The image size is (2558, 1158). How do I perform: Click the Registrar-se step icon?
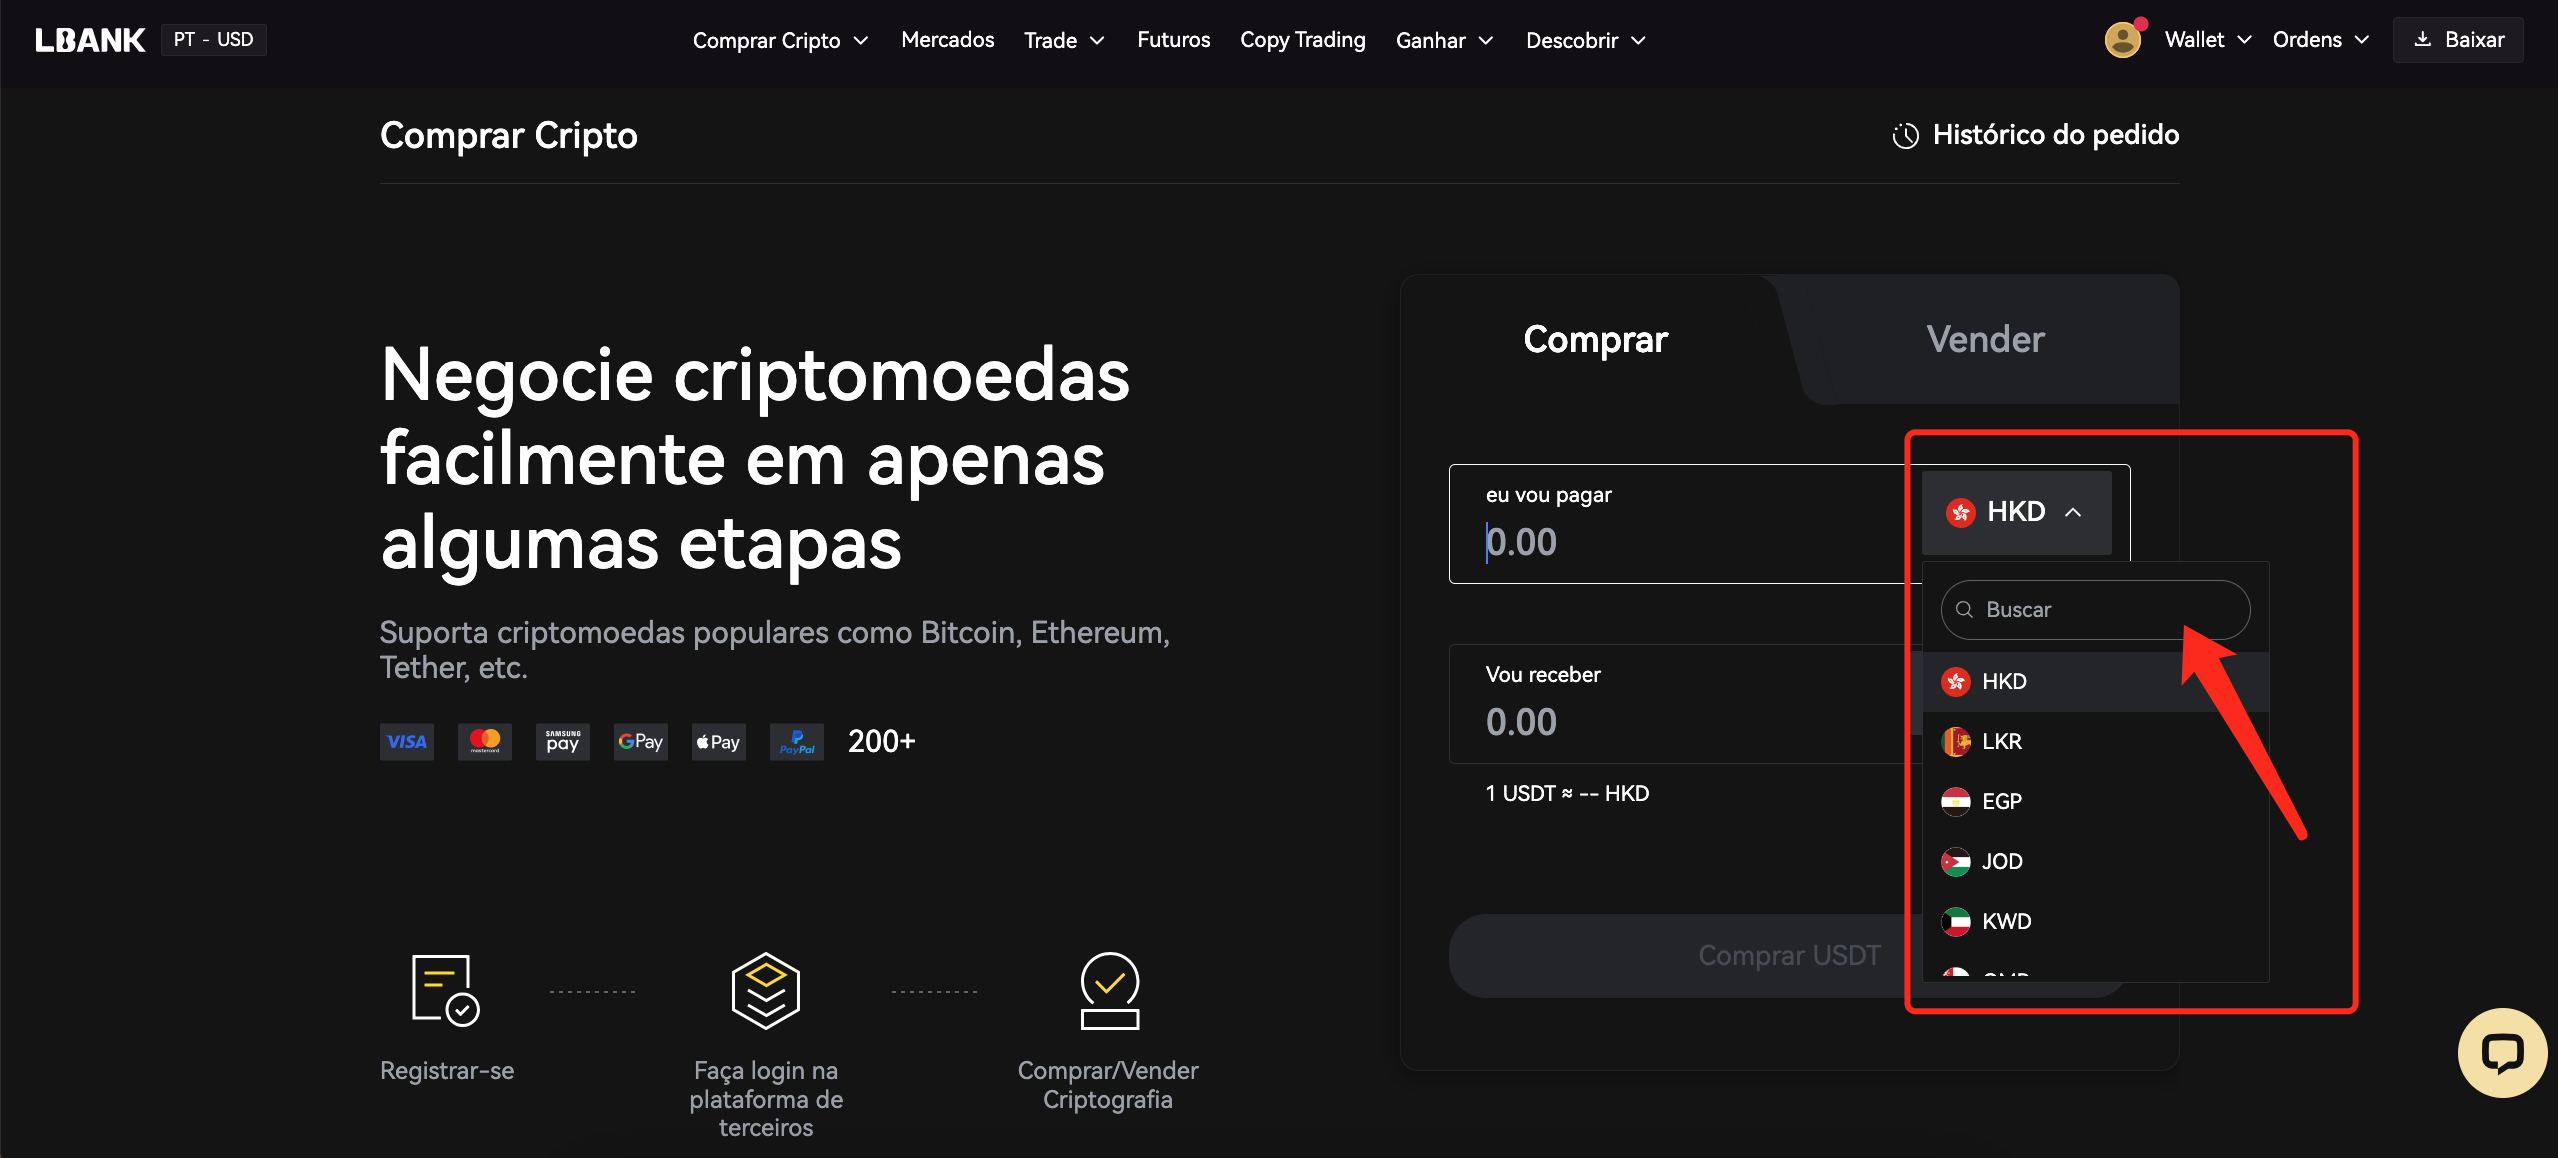coord(446,990)
